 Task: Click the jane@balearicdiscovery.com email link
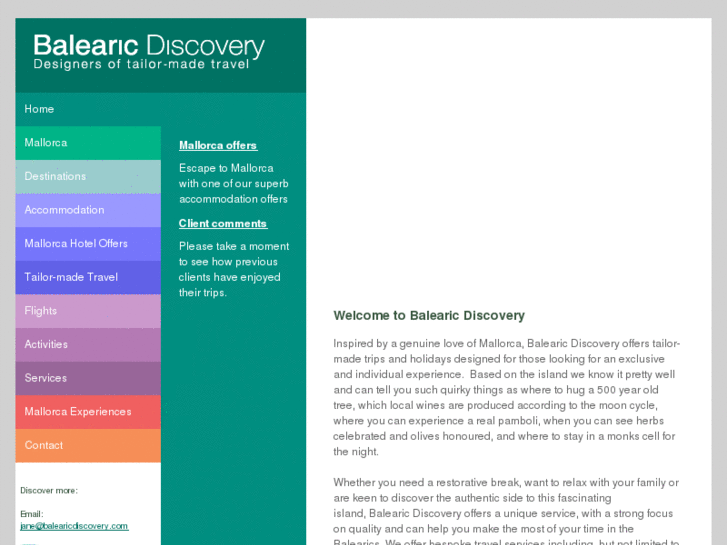click(74, 526)
